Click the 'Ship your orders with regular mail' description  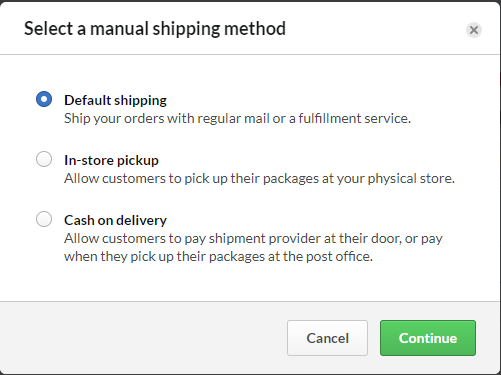tap(237, 118)
